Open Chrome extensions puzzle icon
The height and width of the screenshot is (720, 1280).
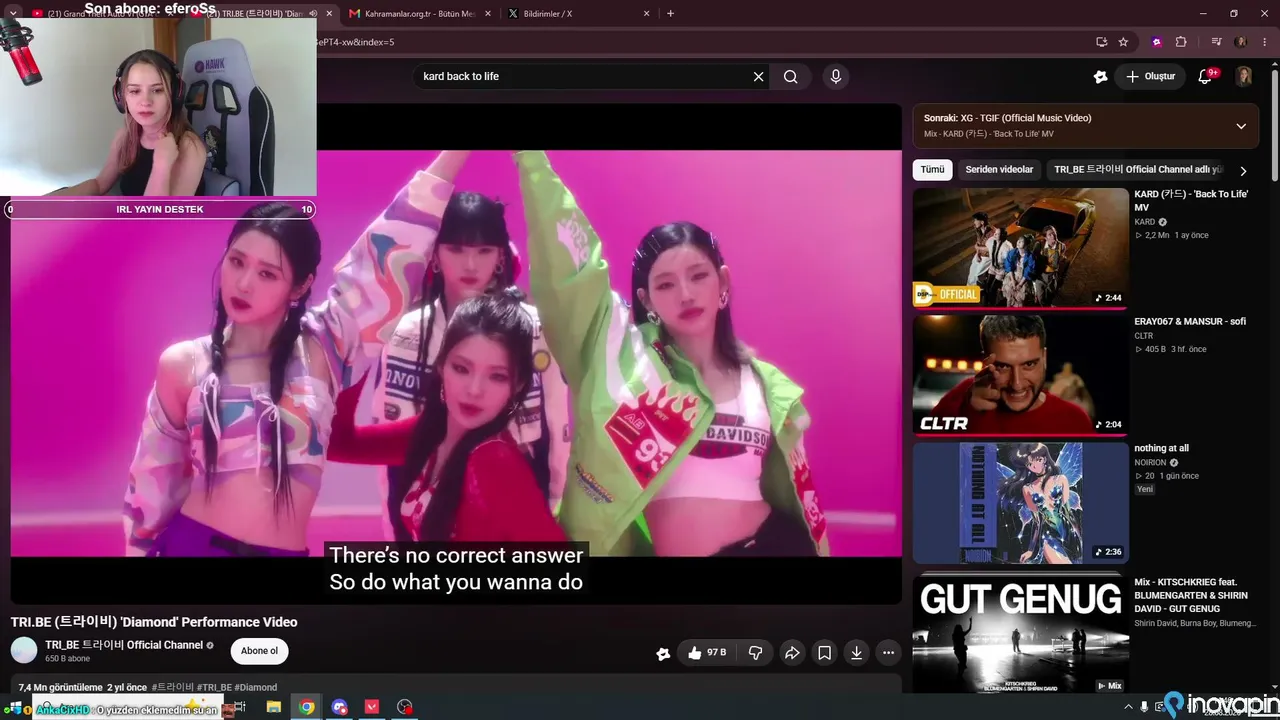coord(1181,42)
